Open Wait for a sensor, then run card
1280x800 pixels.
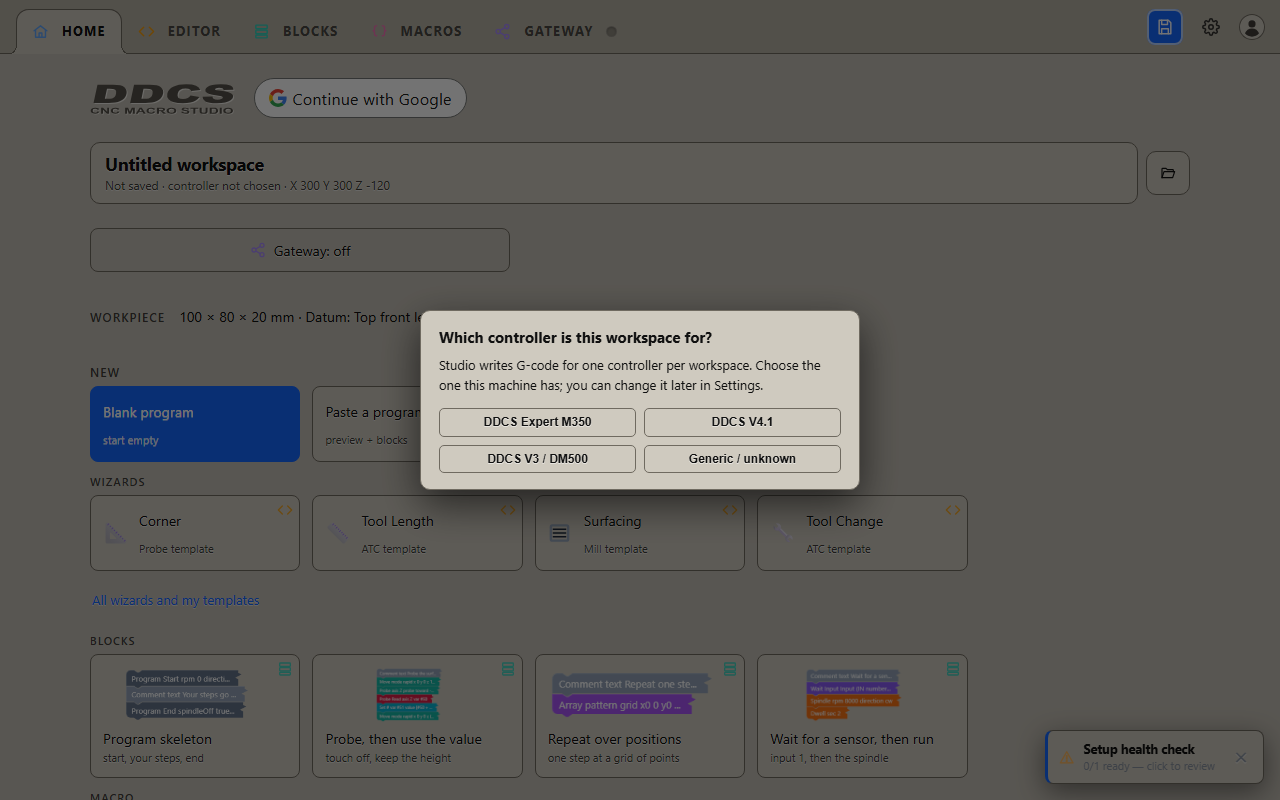(x=862, y=716)
